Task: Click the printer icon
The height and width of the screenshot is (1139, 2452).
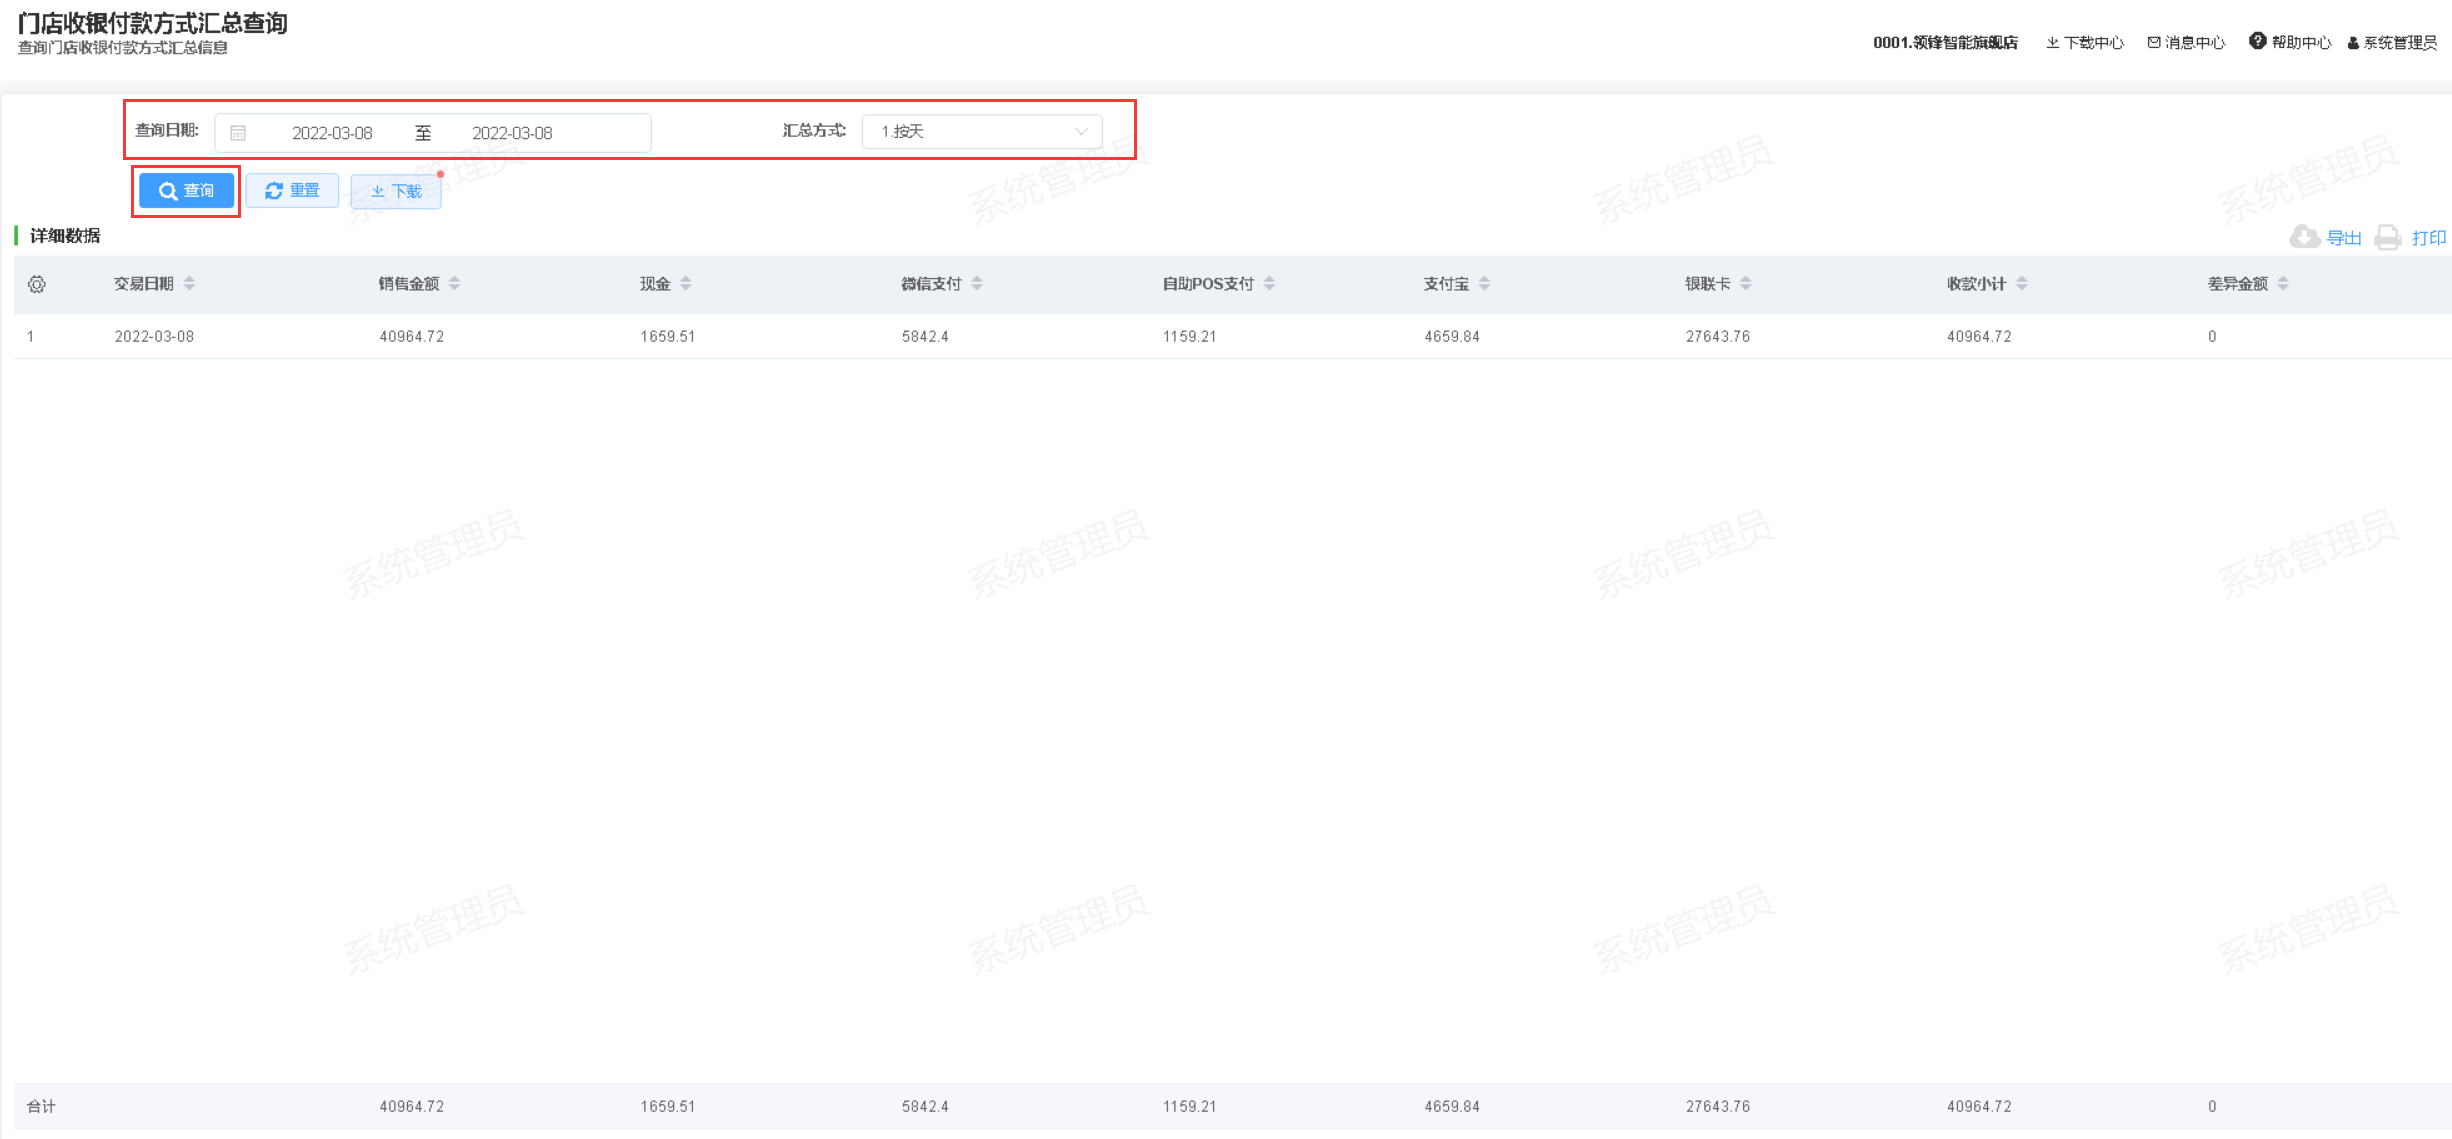Action: (x=2388, y=237)
